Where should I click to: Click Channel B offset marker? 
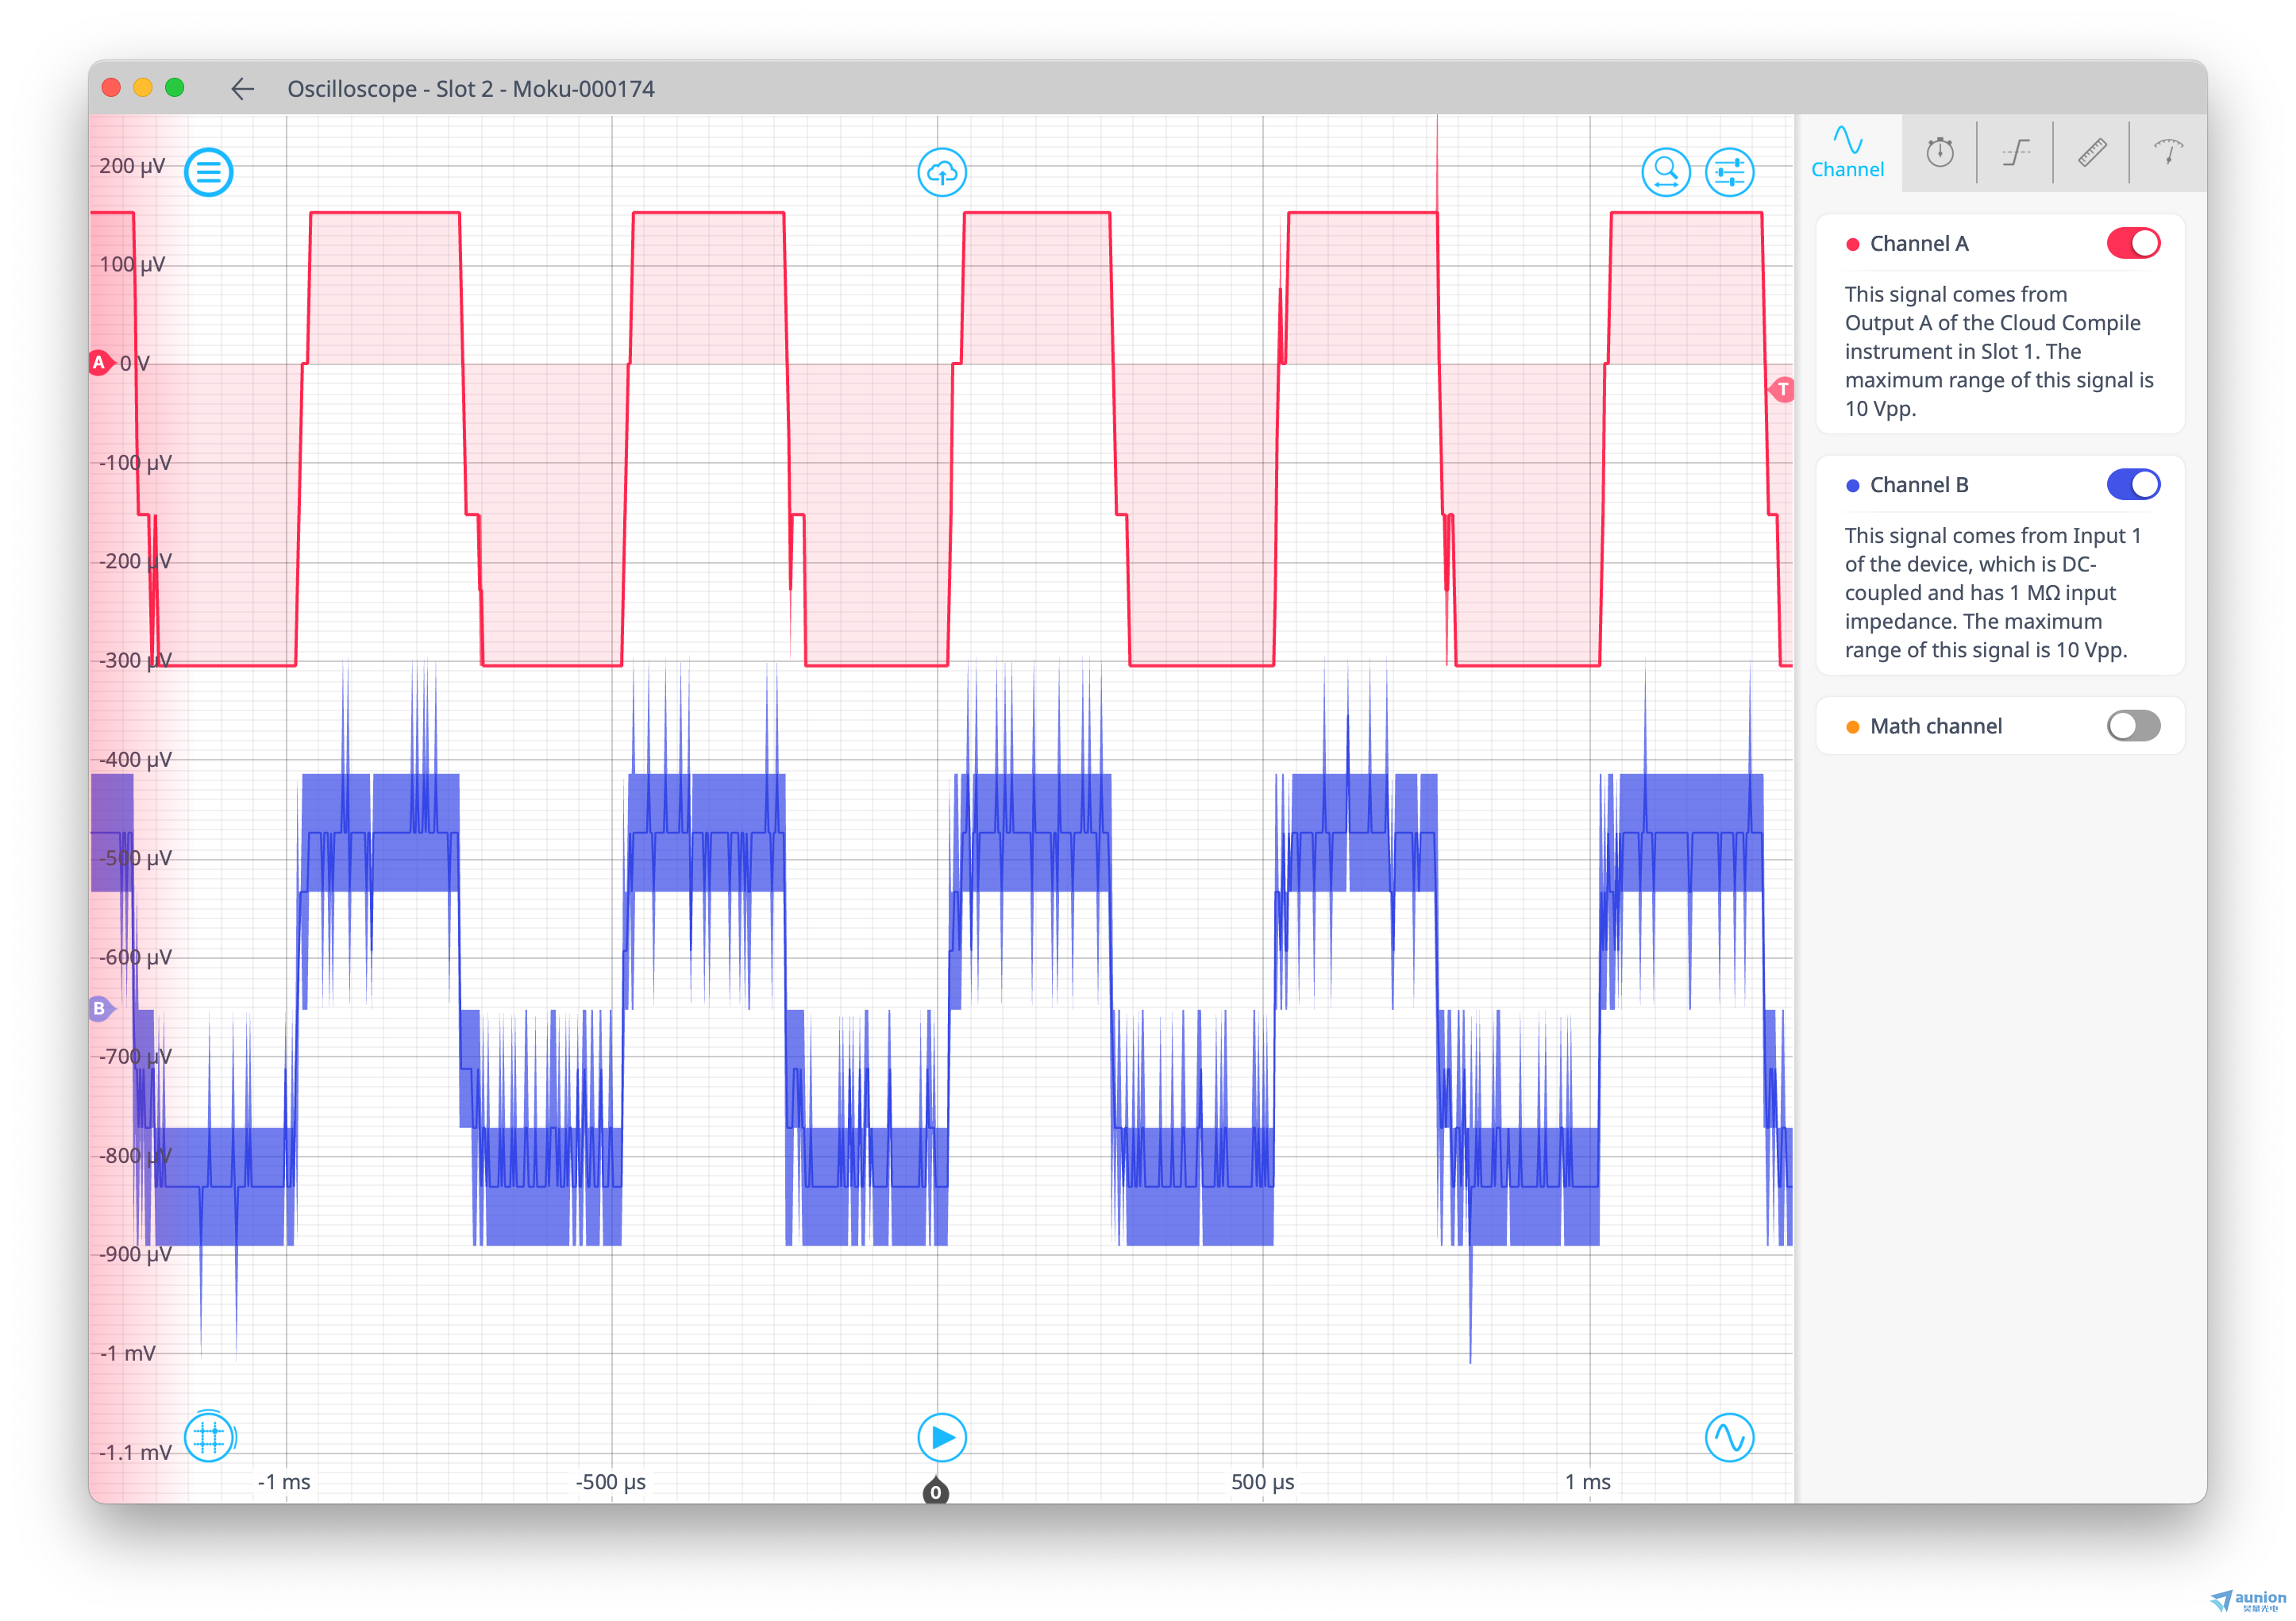pyautogui.click(x=100, y=1008)
